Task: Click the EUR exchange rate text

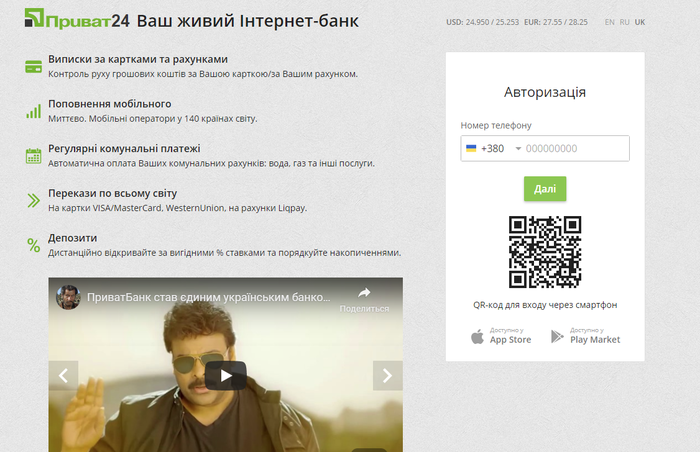Action: click(x=556, y=22)
